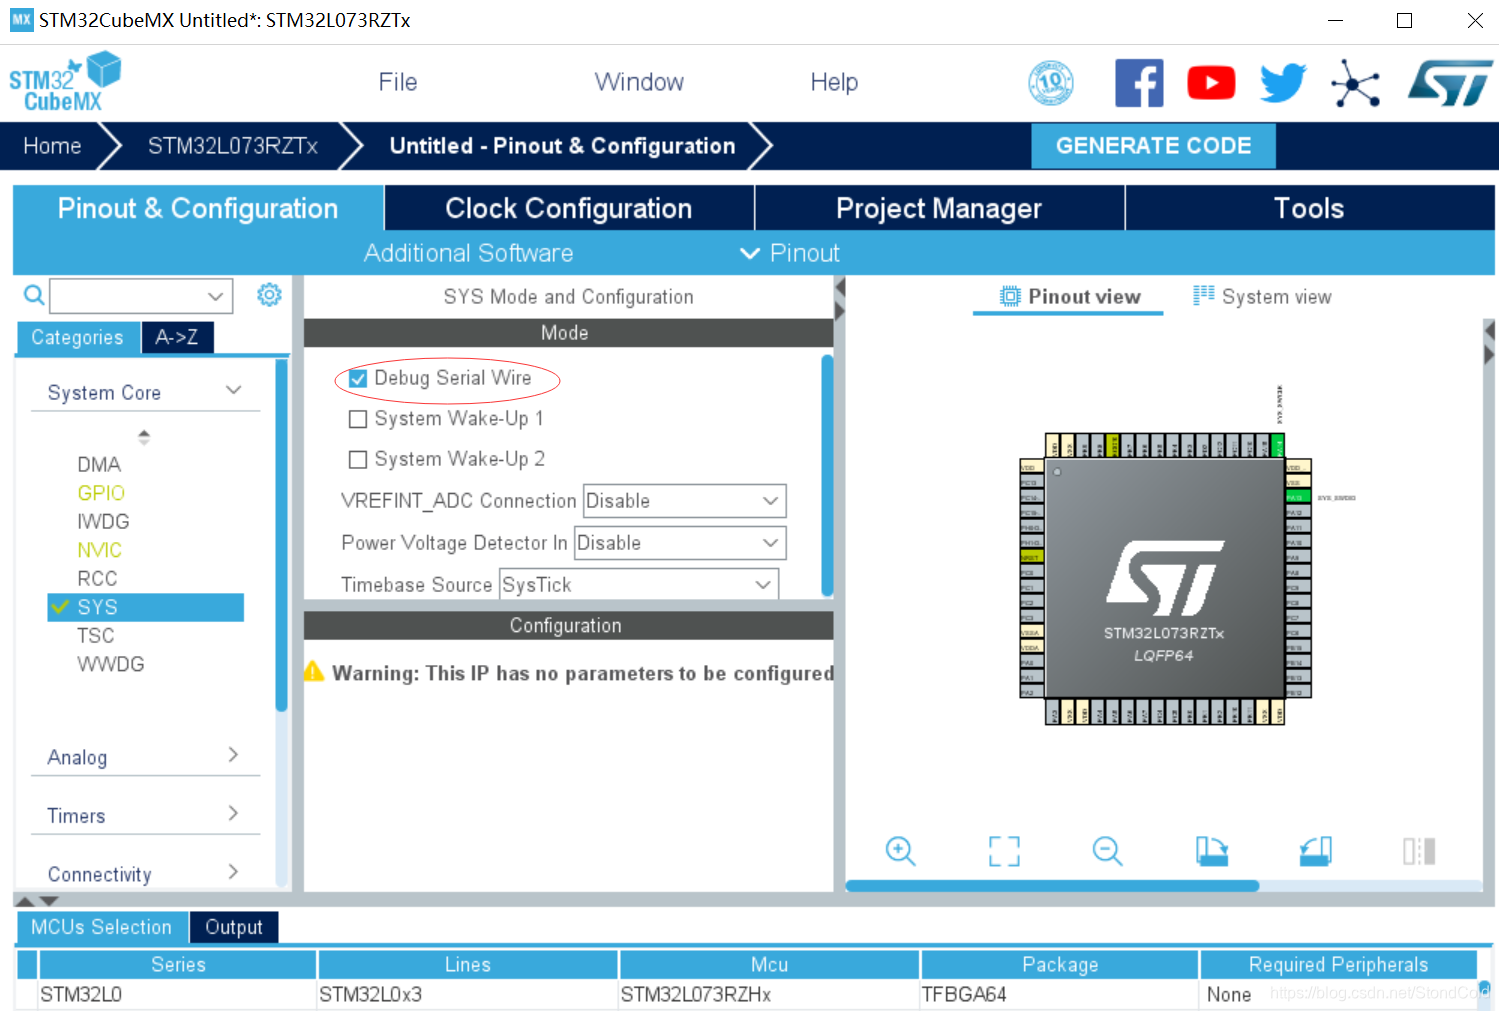Screen dimensions: 1499x1011
Task: Click the System view grid icon
Action: click(x=1204, y=295)
